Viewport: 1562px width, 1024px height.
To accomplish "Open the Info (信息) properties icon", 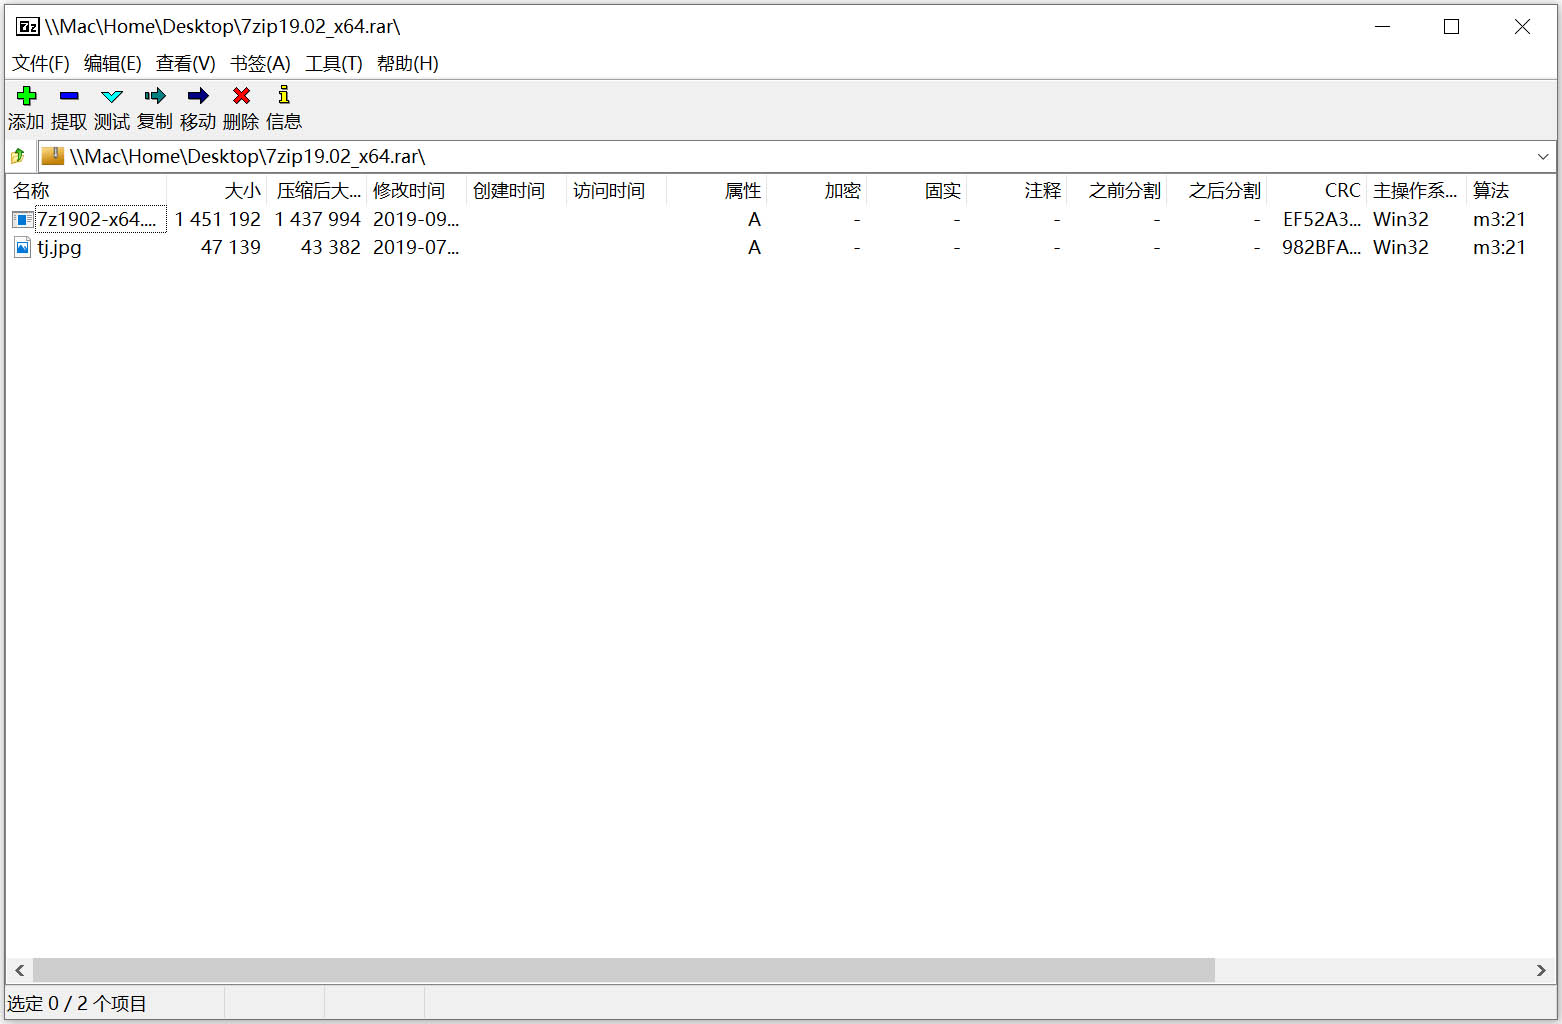I will pos(284,95).
